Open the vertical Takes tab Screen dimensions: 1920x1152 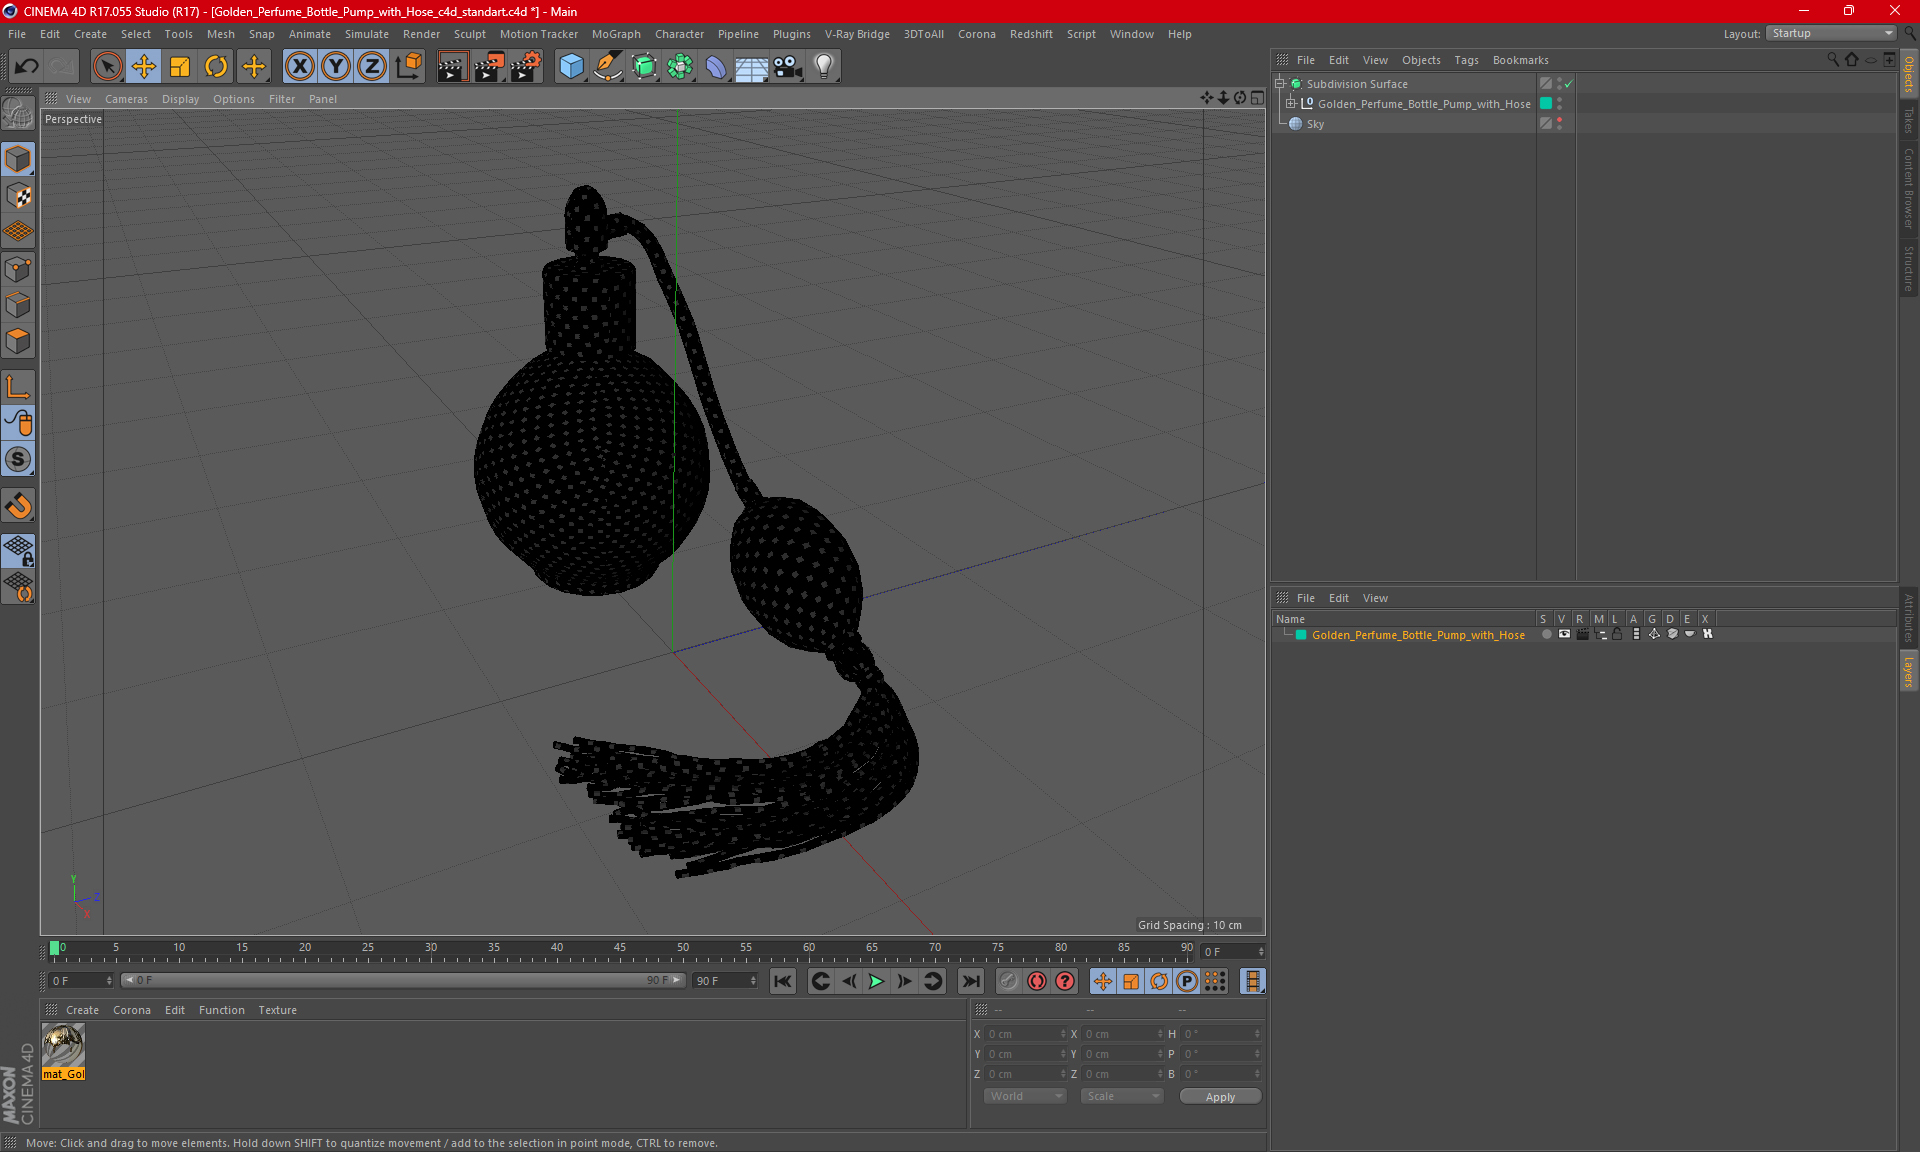(1909, 120)
